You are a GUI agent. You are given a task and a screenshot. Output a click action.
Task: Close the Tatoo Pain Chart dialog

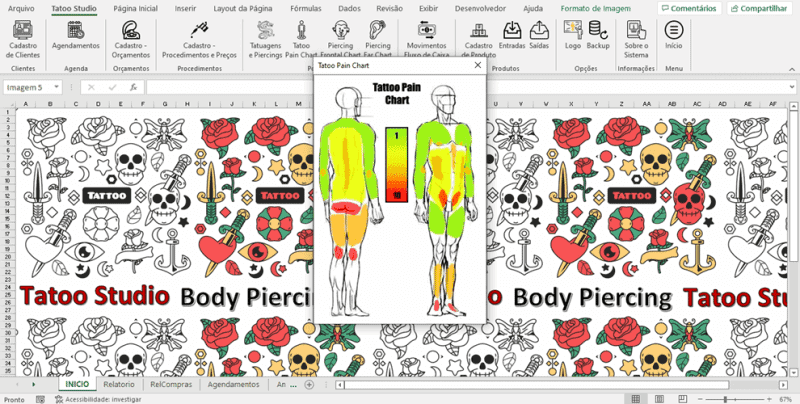[x=478, y=65]
